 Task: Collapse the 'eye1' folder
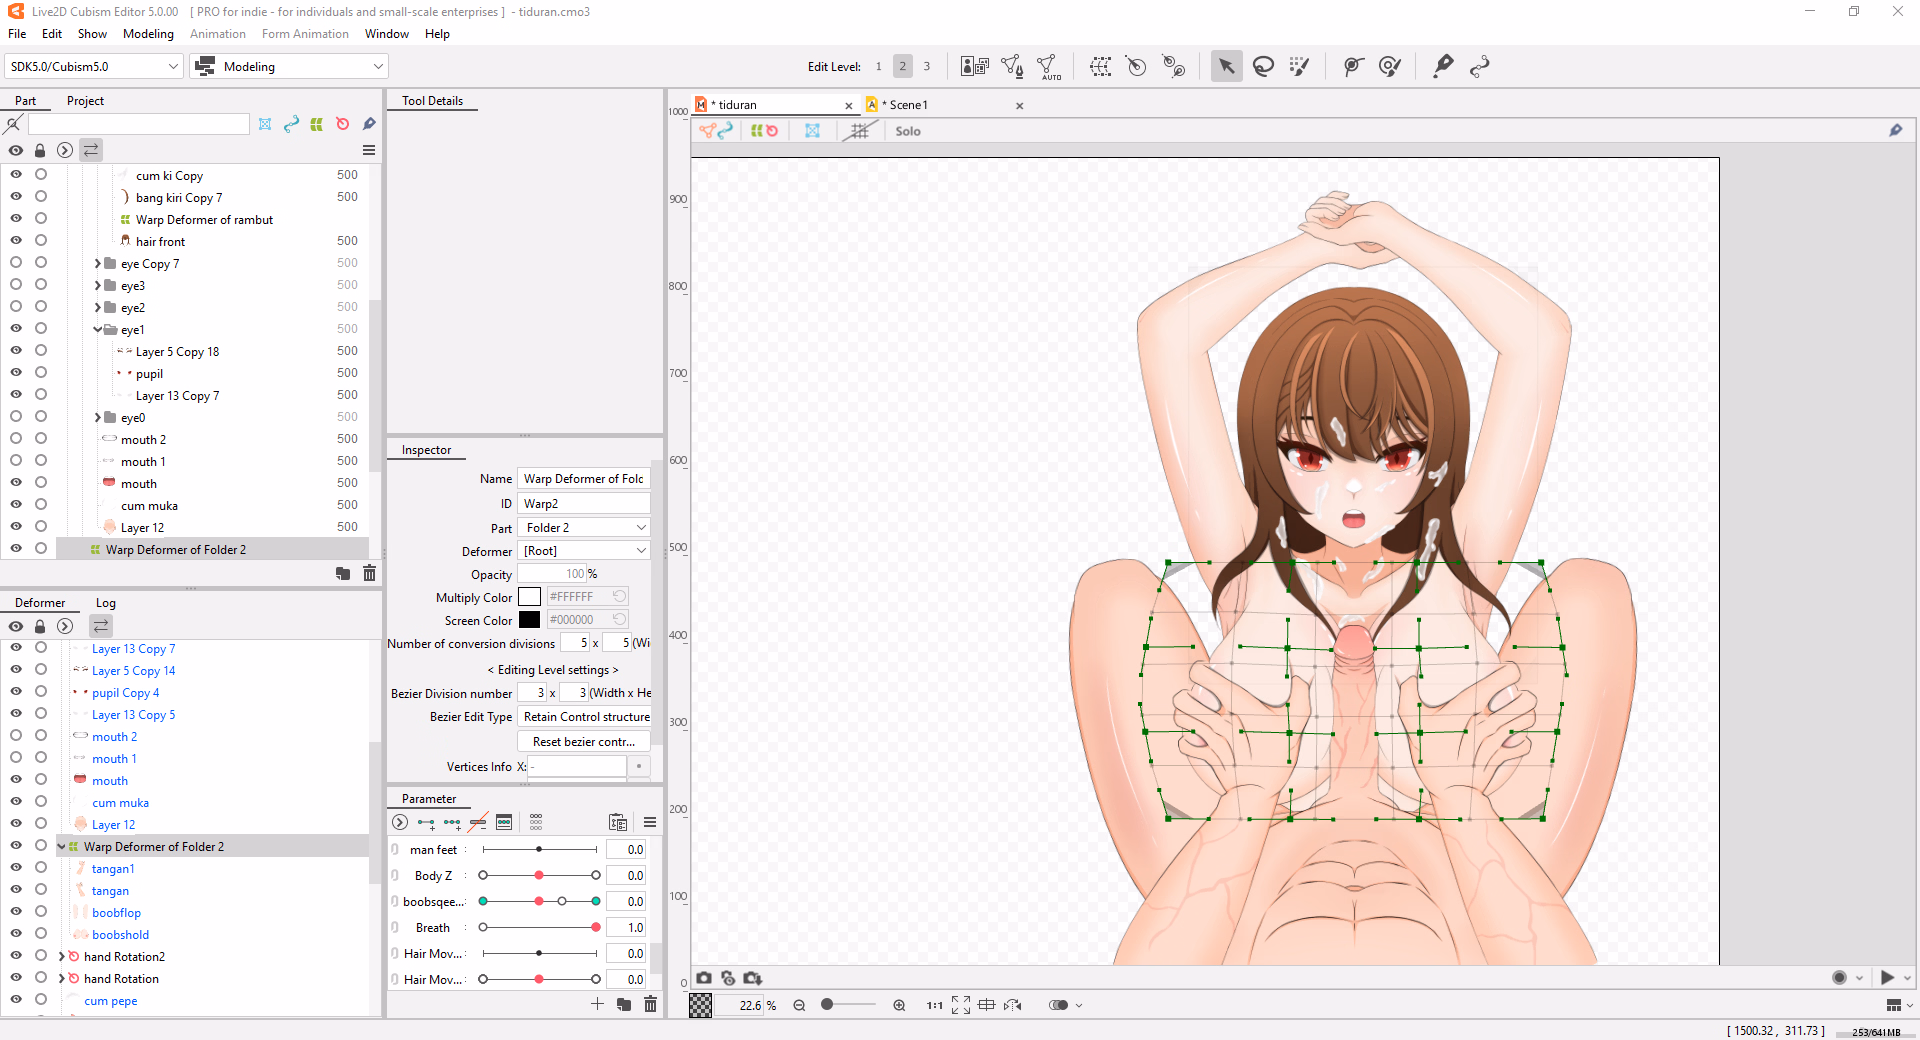click(x=98, y=330)
